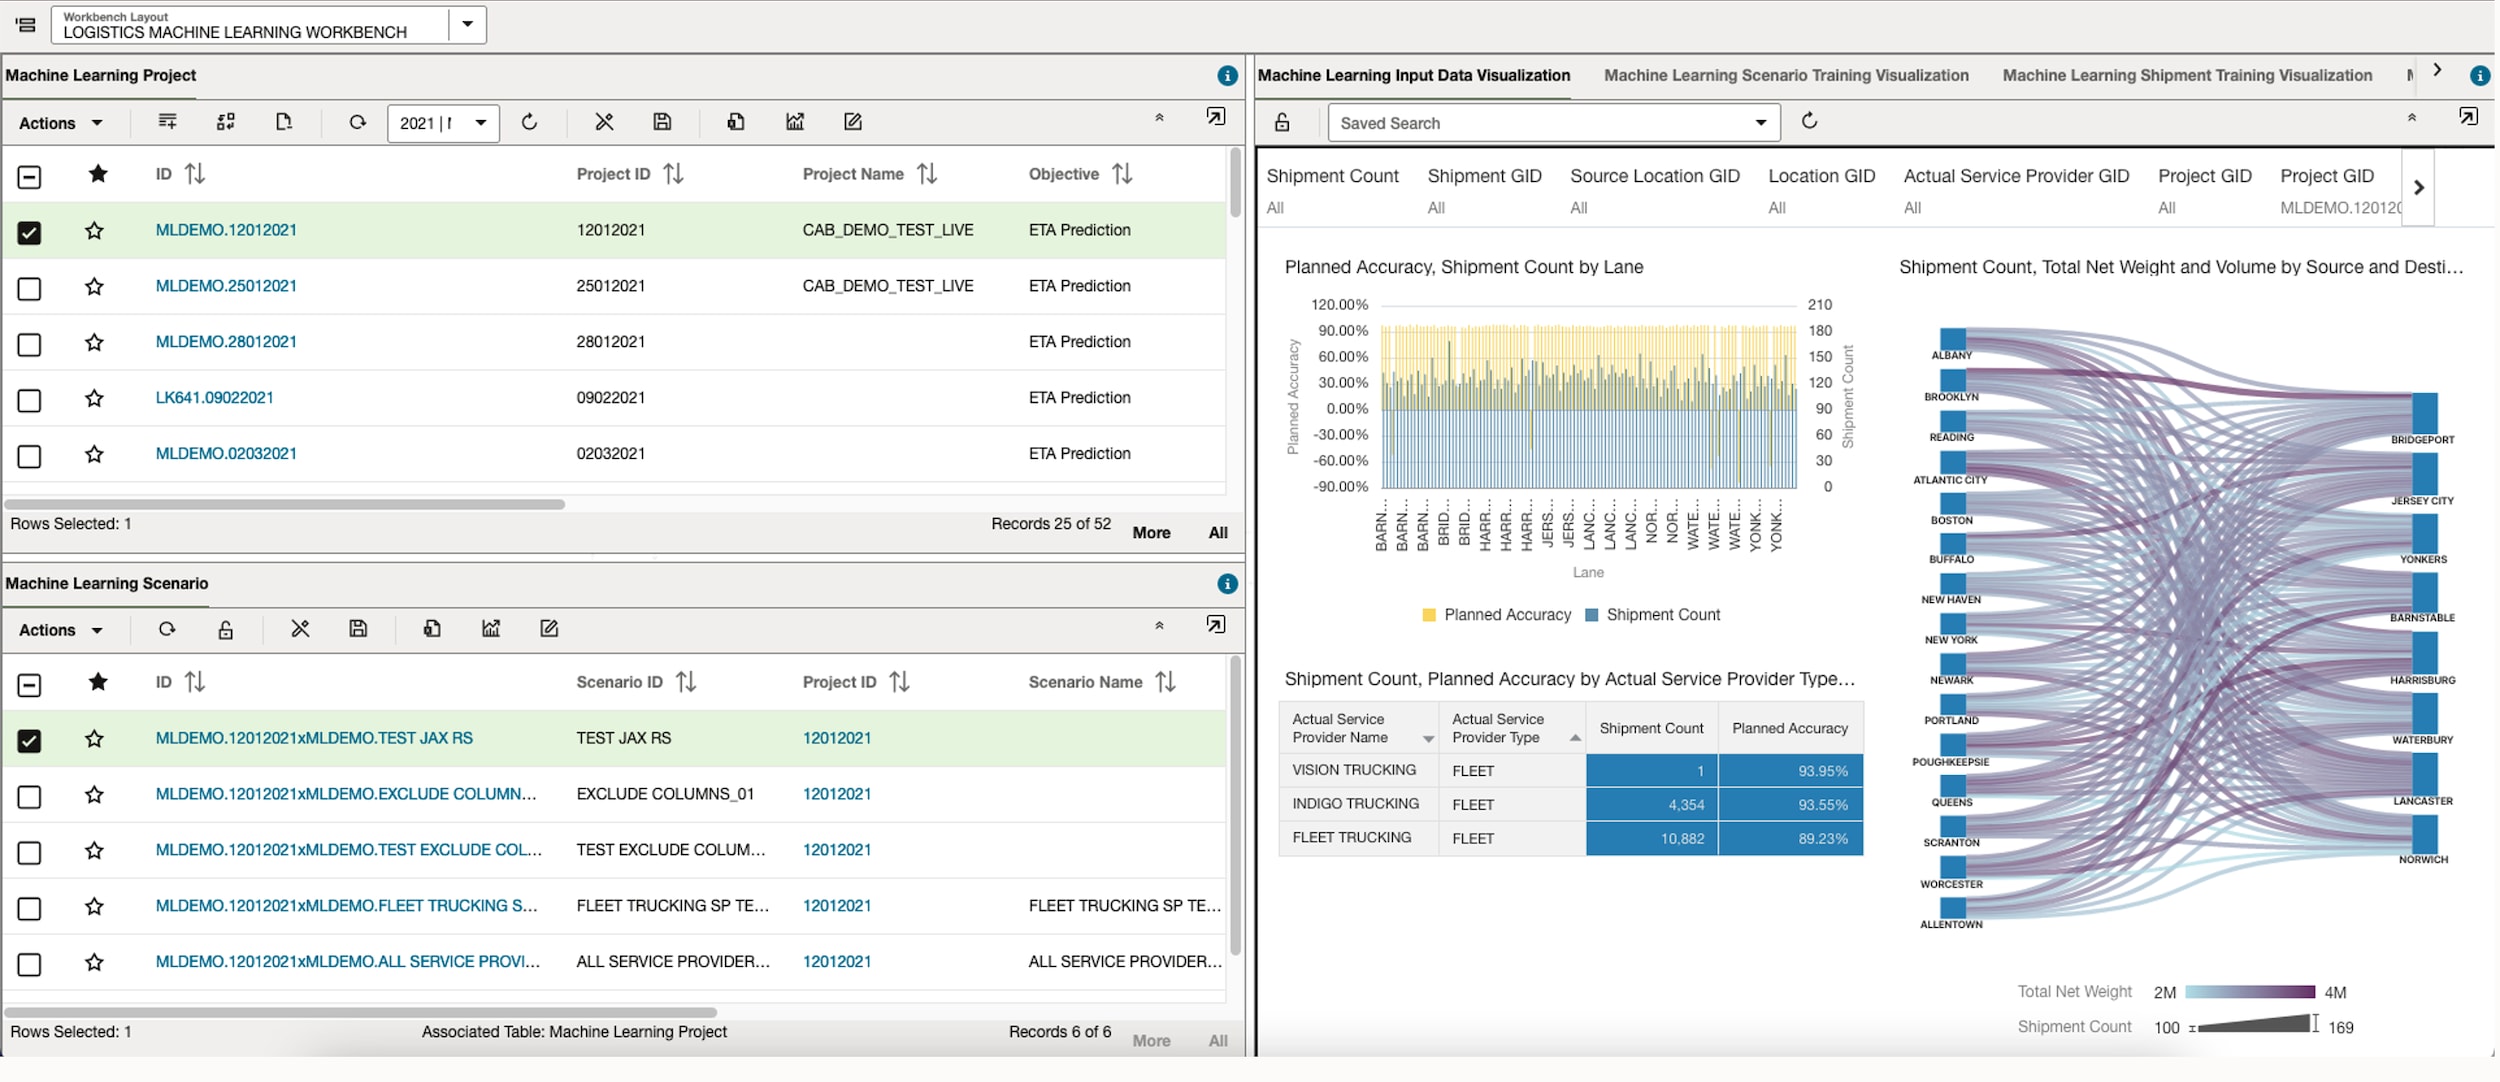Pop out the Machine Learning Scenario panel
The width and height of the screenshot is (2500, 1082).
point(1215,625)
